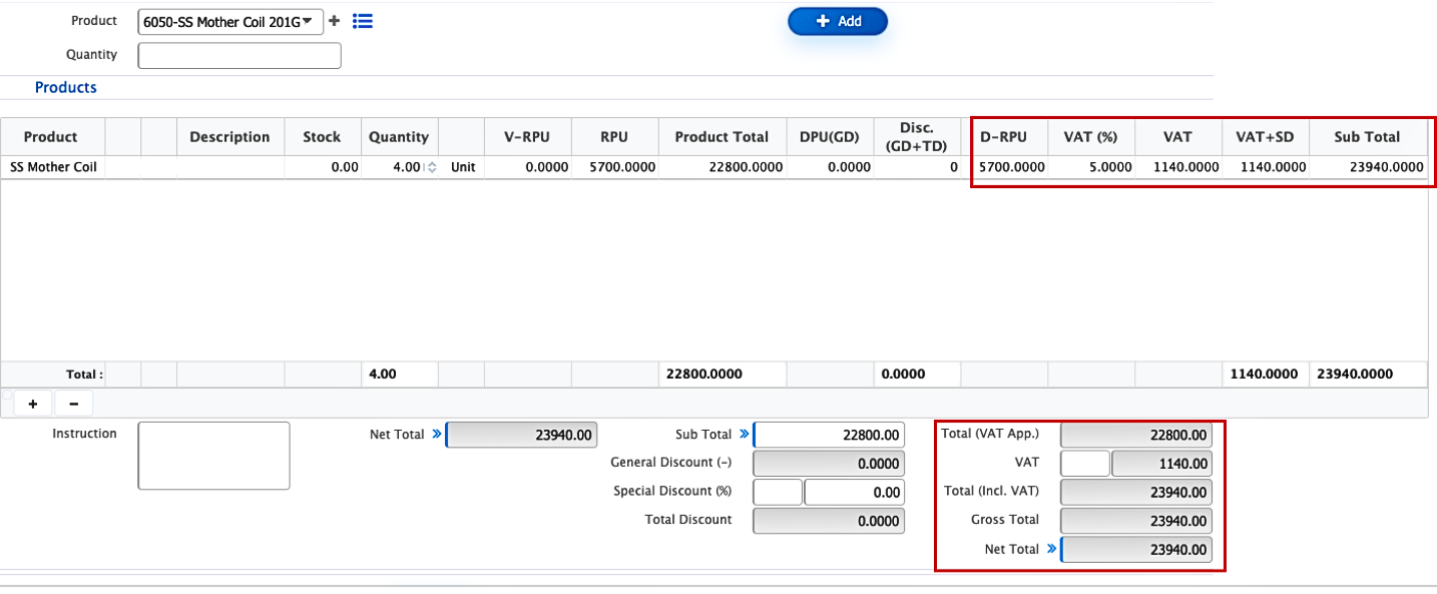Click the VAT (%) column header
Viewport: 1437px width, 594px height.
tap(1090, 137)
